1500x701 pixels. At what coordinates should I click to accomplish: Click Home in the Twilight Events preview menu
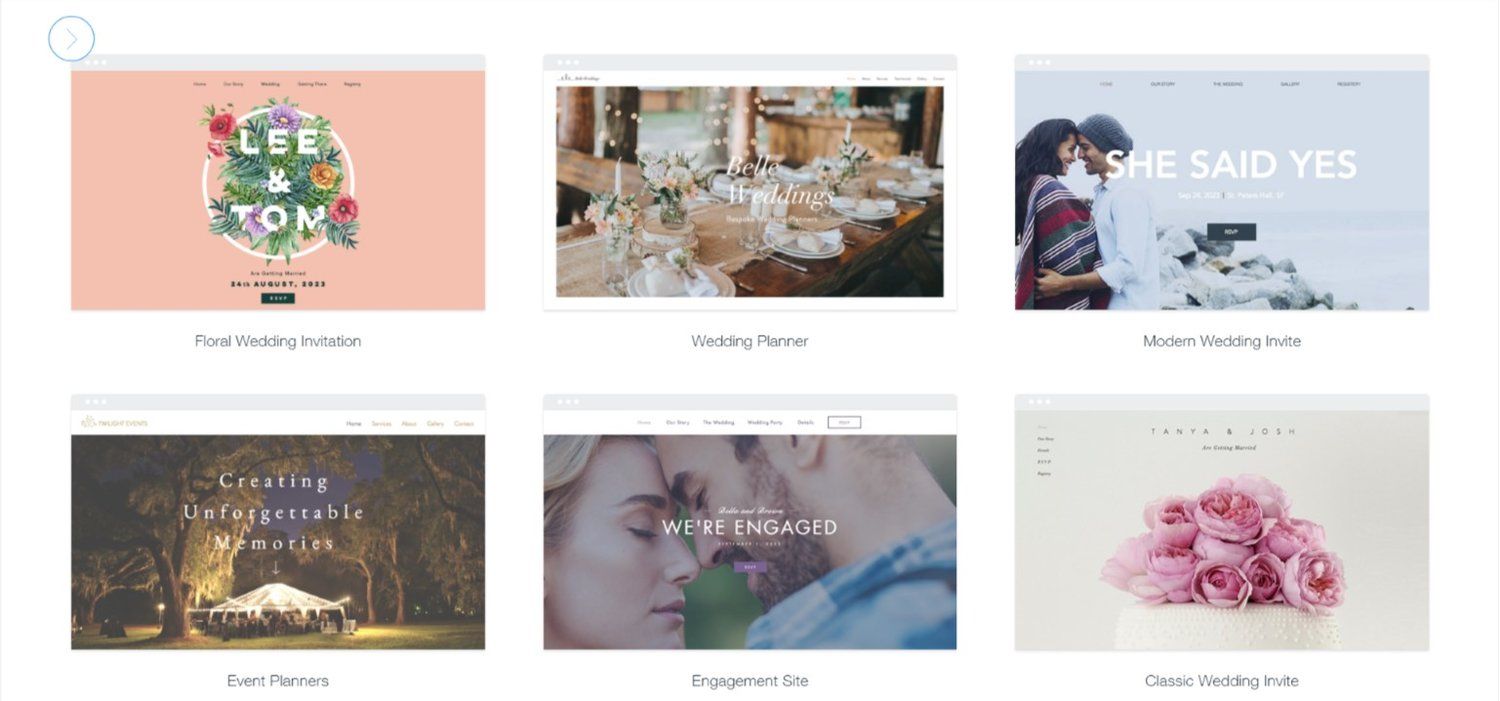click(x=354, y=424)
